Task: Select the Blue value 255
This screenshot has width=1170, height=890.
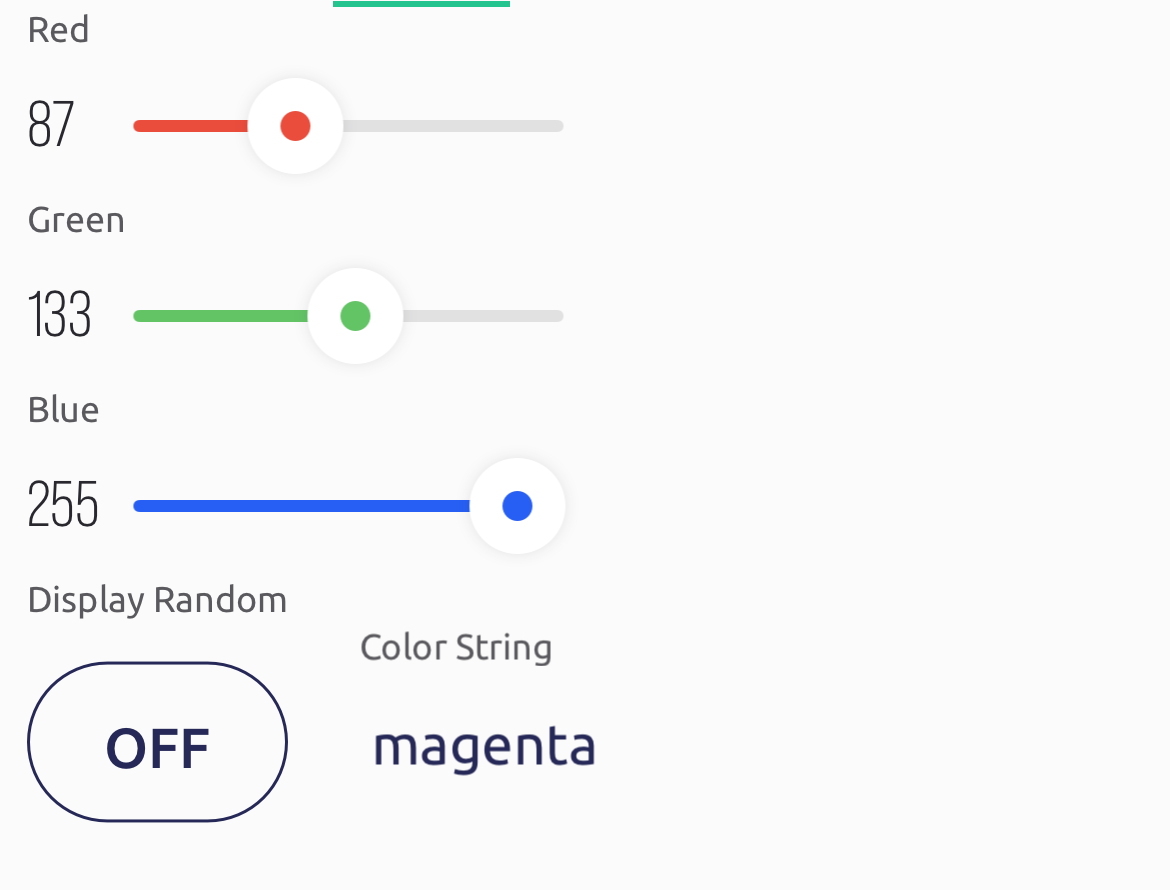Action: click(x=63, y=504)
